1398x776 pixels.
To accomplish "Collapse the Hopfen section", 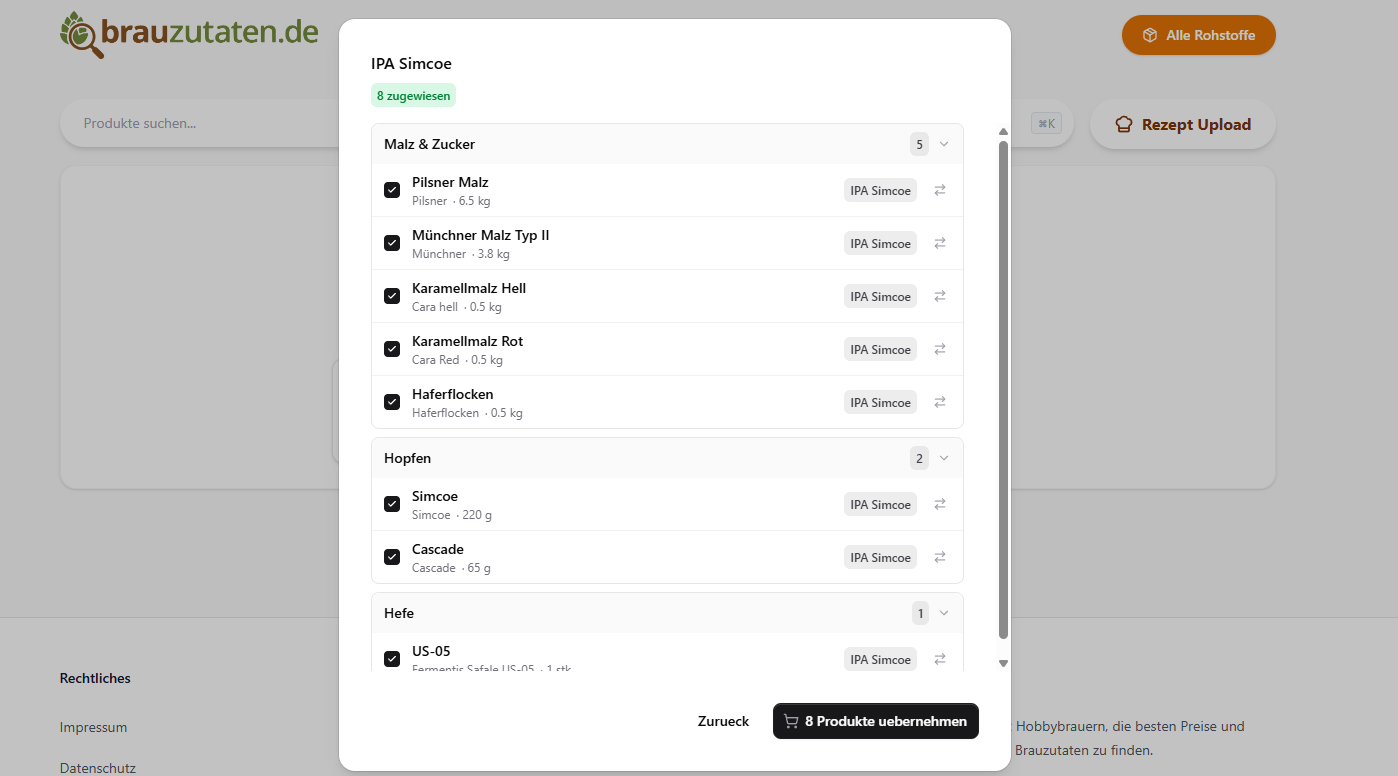I will point(944,458).
